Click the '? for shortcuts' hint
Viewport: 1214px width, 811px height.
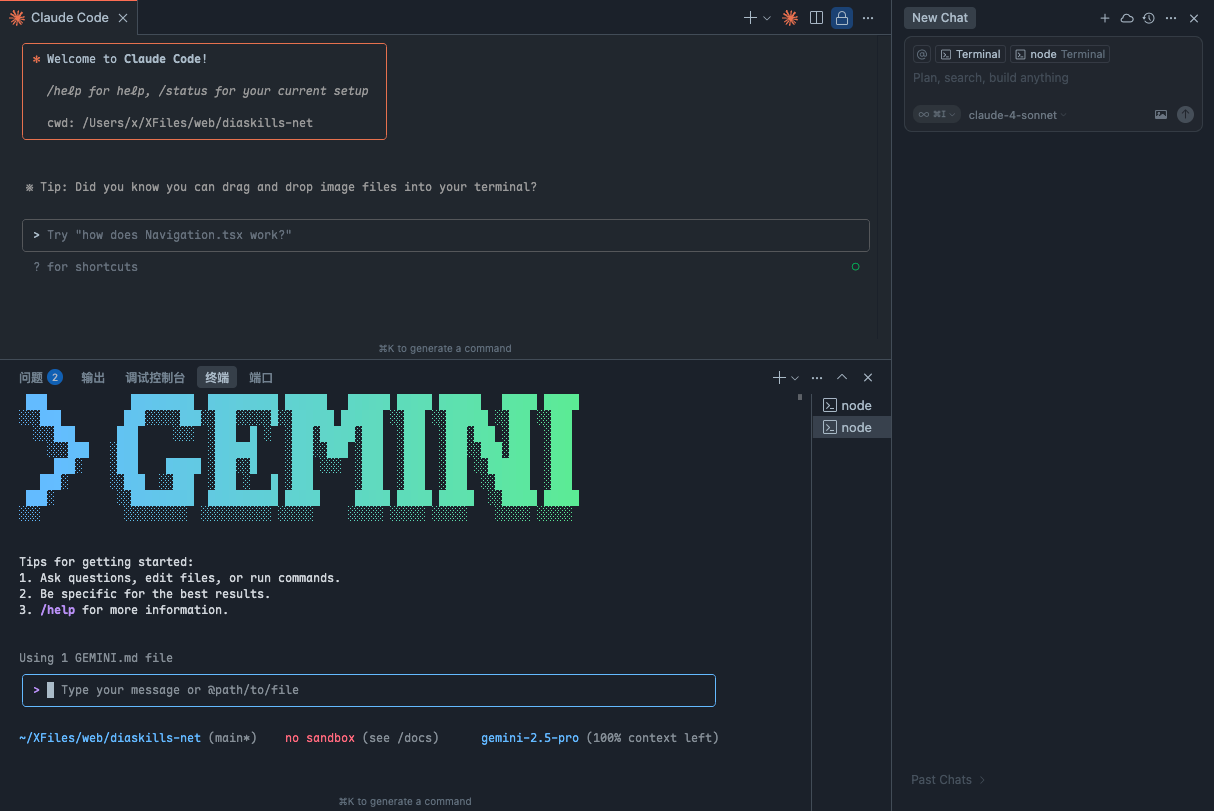[85, 267]
